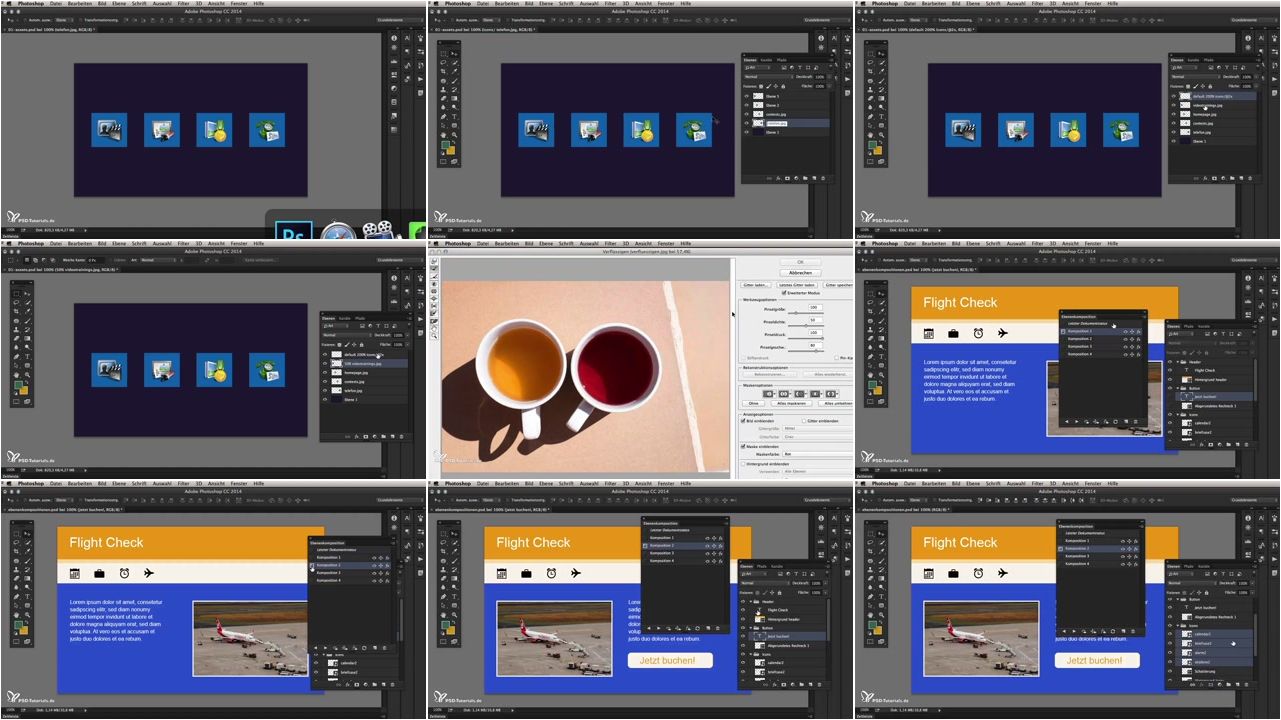Click previous layer comp arrow, middle-right screenshot
This screenshot has height=720, width=1281.
click(1067, 422)
